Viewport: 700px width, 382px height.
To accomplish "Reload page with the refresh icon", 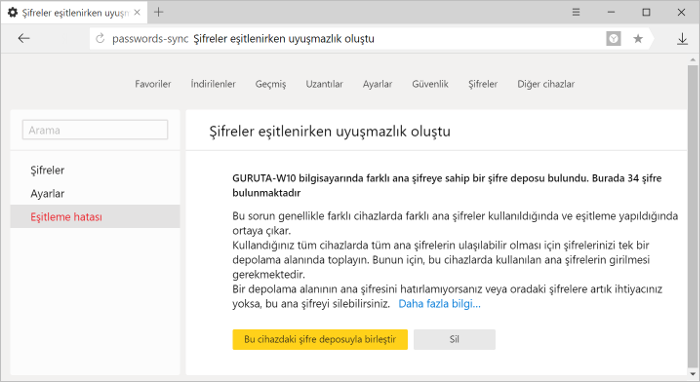I will coord(100,39).
